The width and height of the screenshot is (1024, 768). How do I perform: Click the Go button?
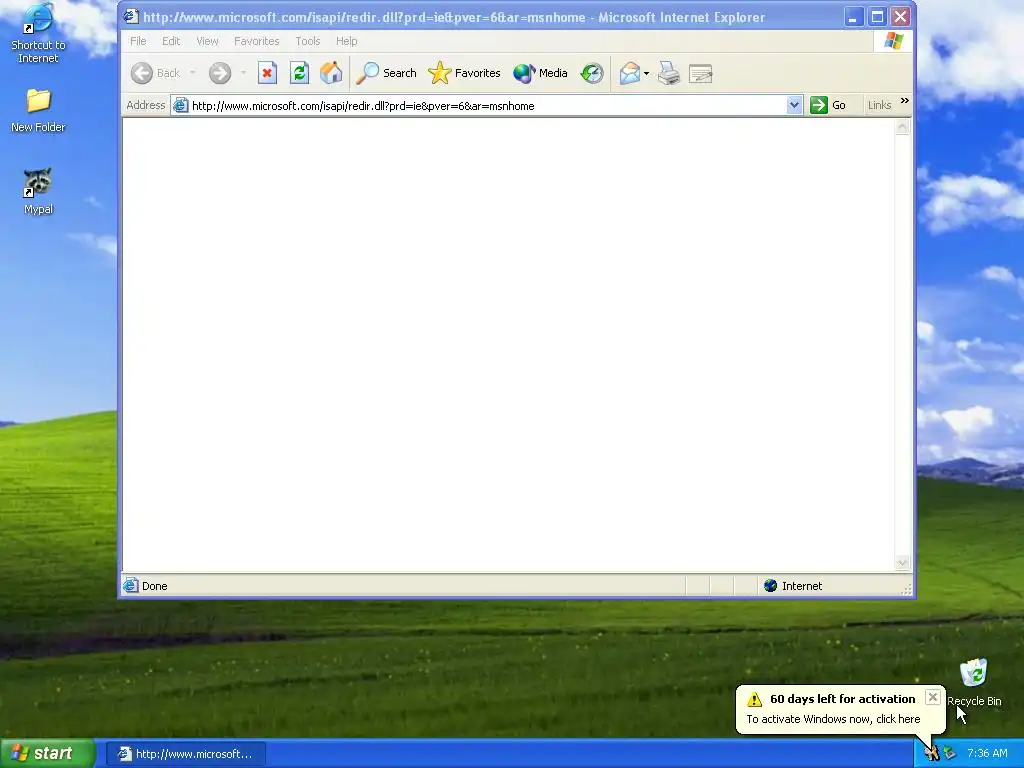tap(828, 105)
